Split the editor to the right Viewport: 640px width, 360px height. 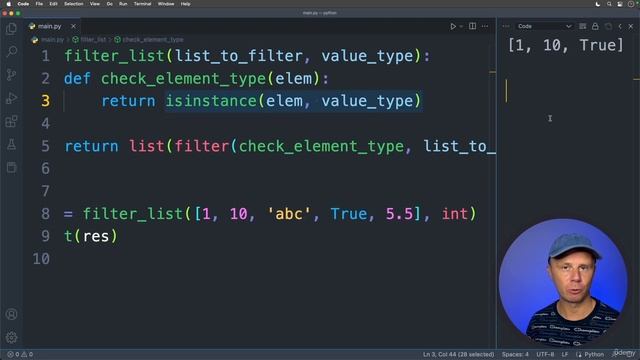[x=472, y=26]
